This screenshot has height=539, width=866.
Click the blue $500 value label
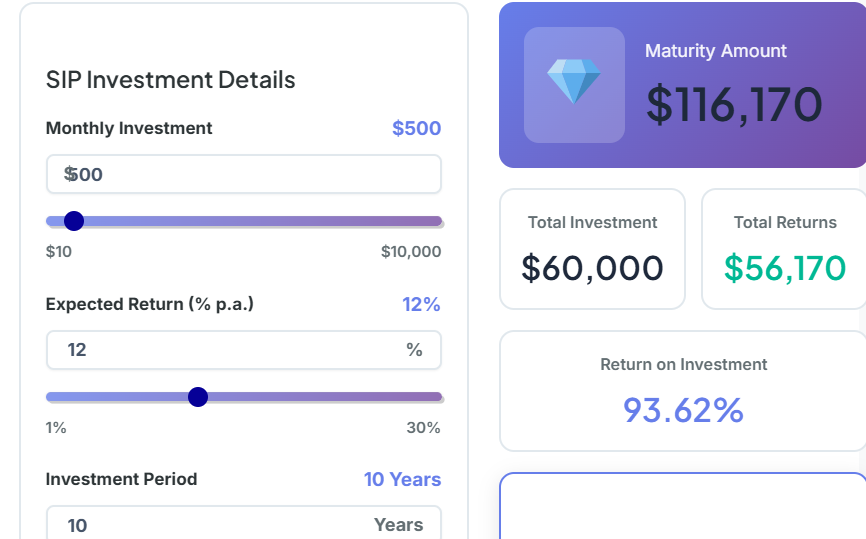(416, 128)
